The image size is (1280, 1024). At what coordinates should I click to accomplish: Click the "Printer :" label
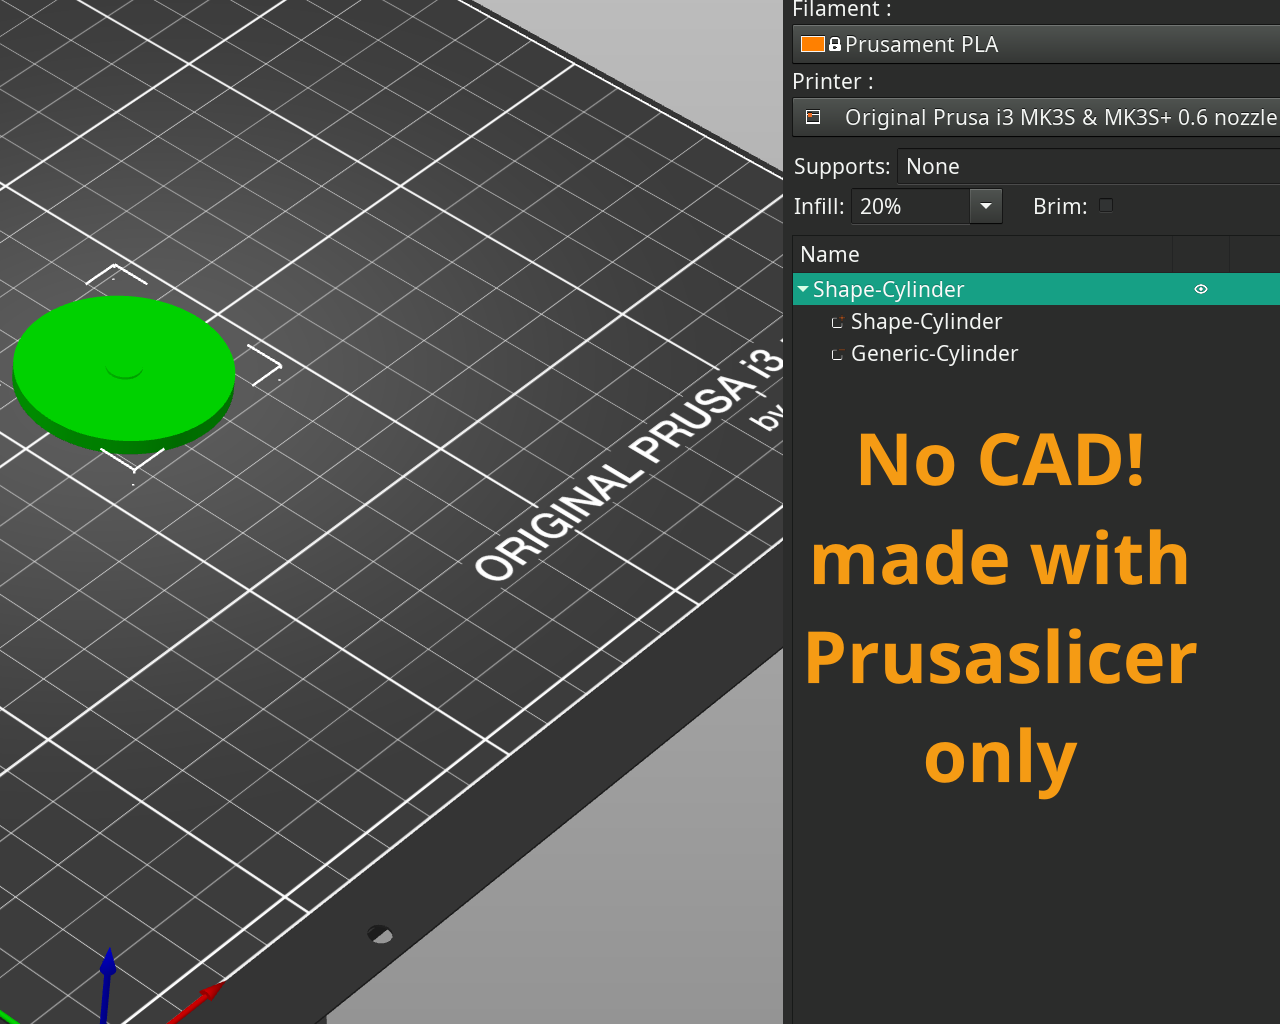pos(833,81)
